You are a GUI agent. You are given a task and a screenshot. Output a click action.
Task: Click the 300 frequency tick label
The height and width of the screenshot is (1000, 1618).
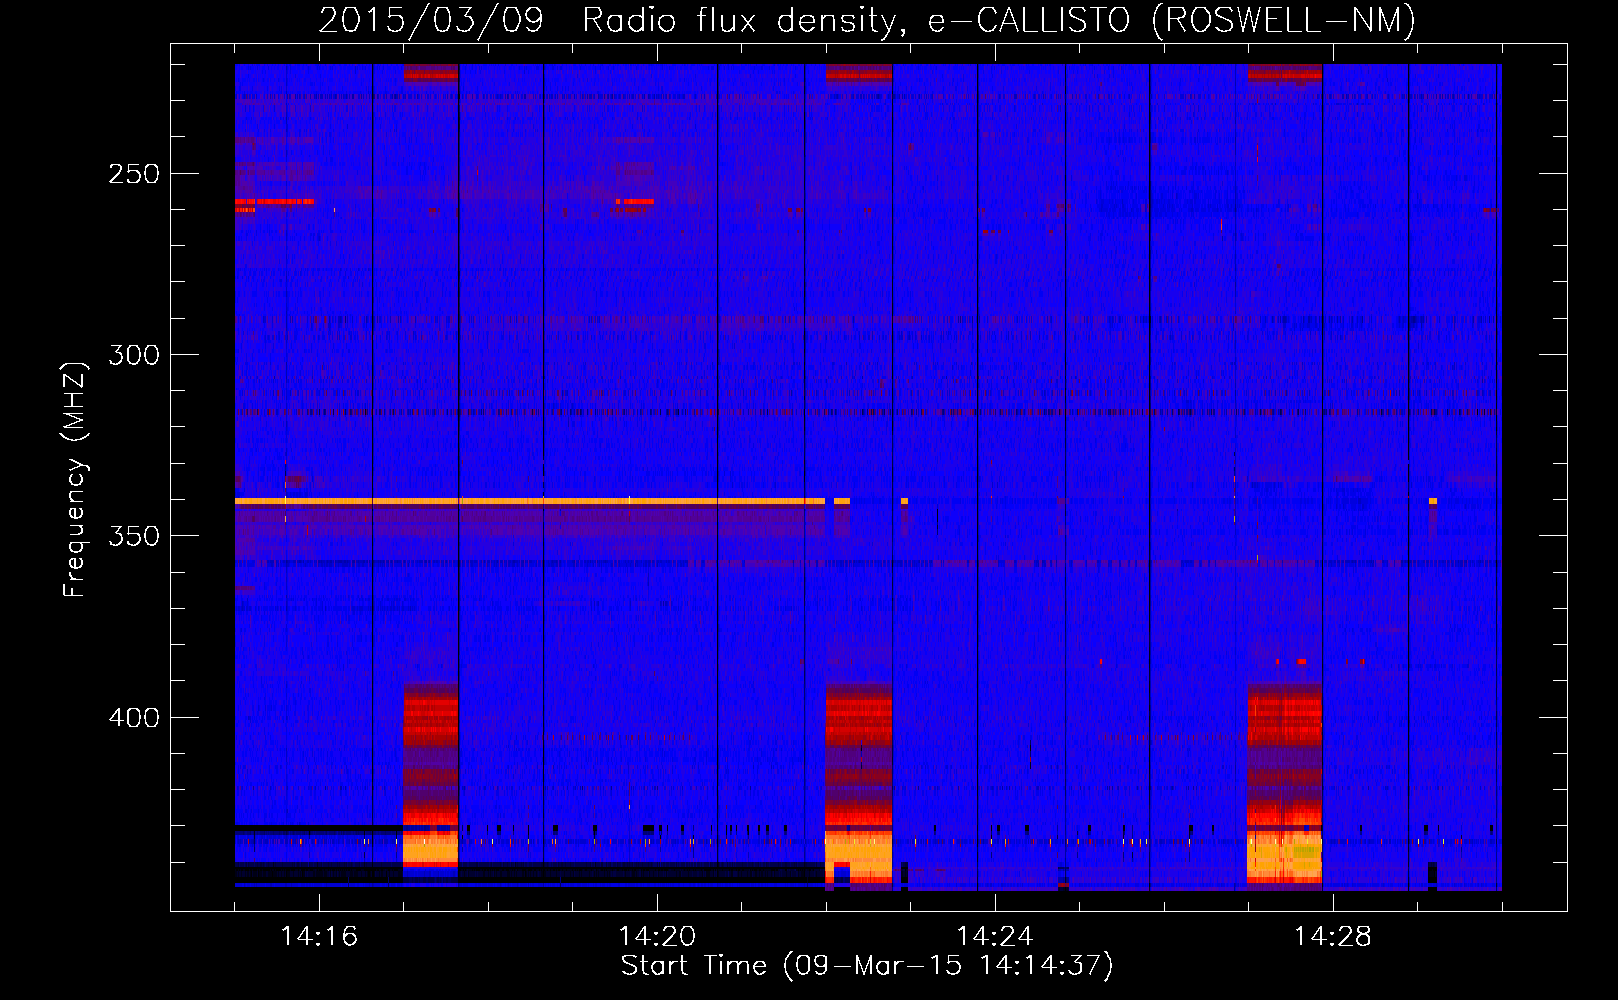[134, 355]
